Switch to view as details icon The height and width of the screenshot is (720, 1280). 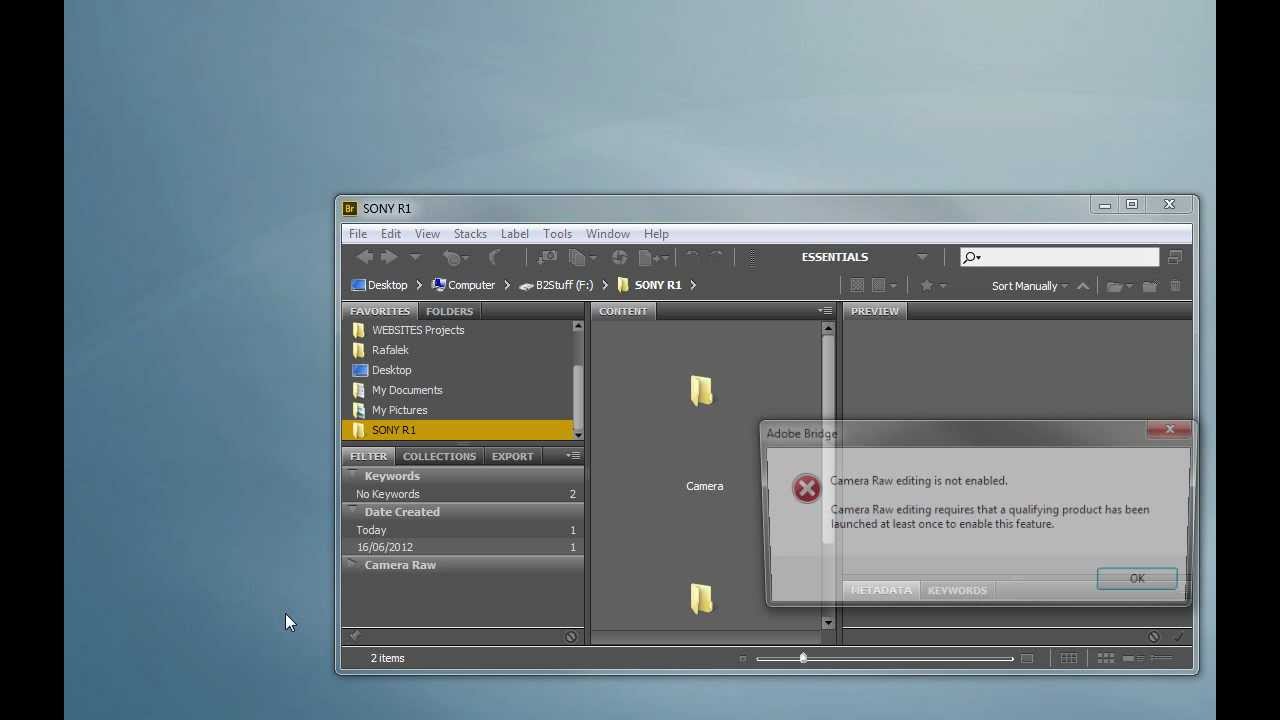pos(1134,658)
